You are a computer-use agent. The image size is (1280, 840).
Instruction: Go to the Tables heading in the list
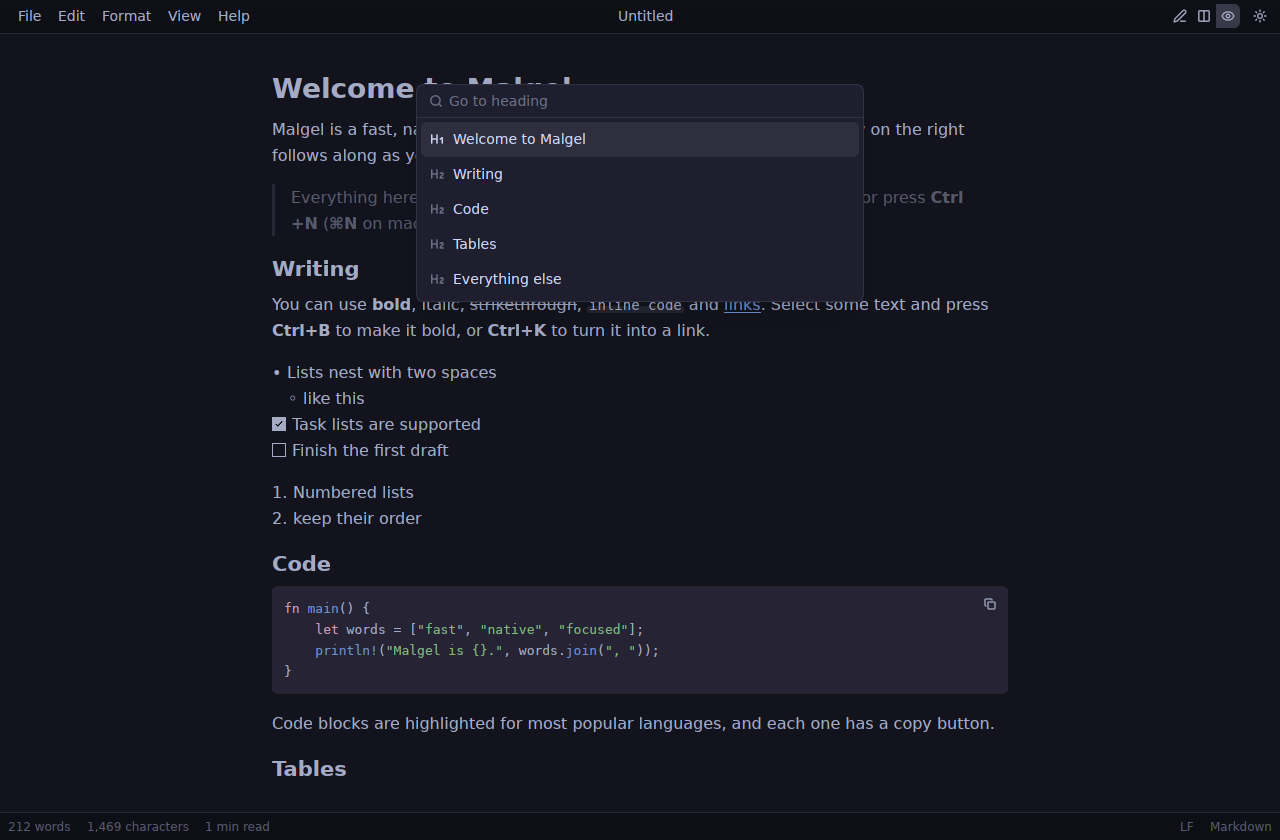click(640, 244)
